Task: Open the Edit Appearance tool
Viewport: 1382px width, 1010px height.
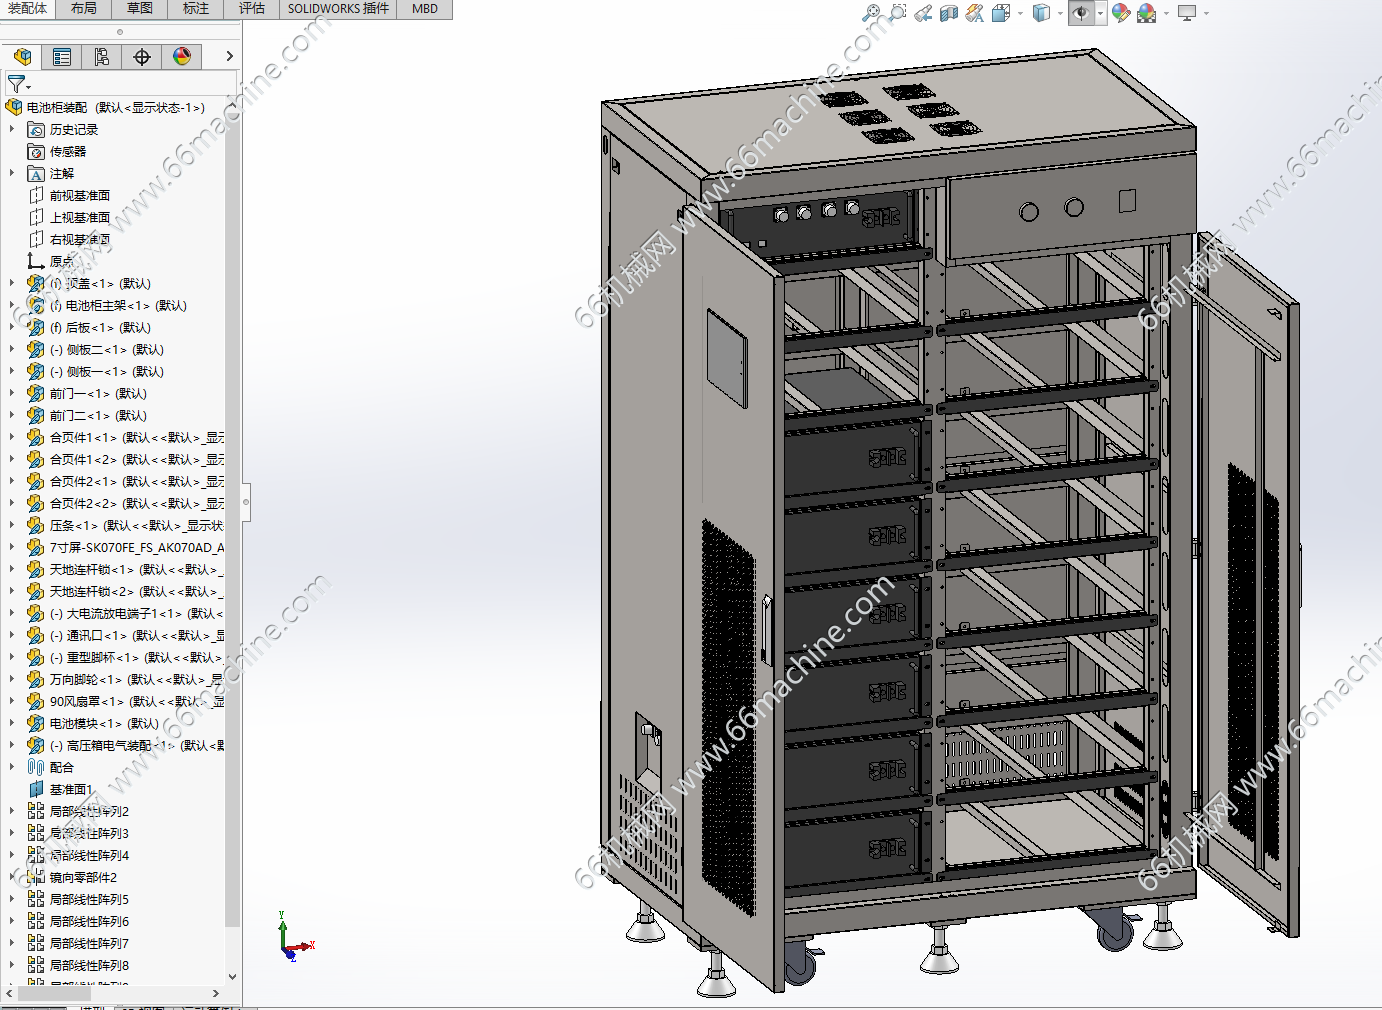Action: coord(1121,13)
